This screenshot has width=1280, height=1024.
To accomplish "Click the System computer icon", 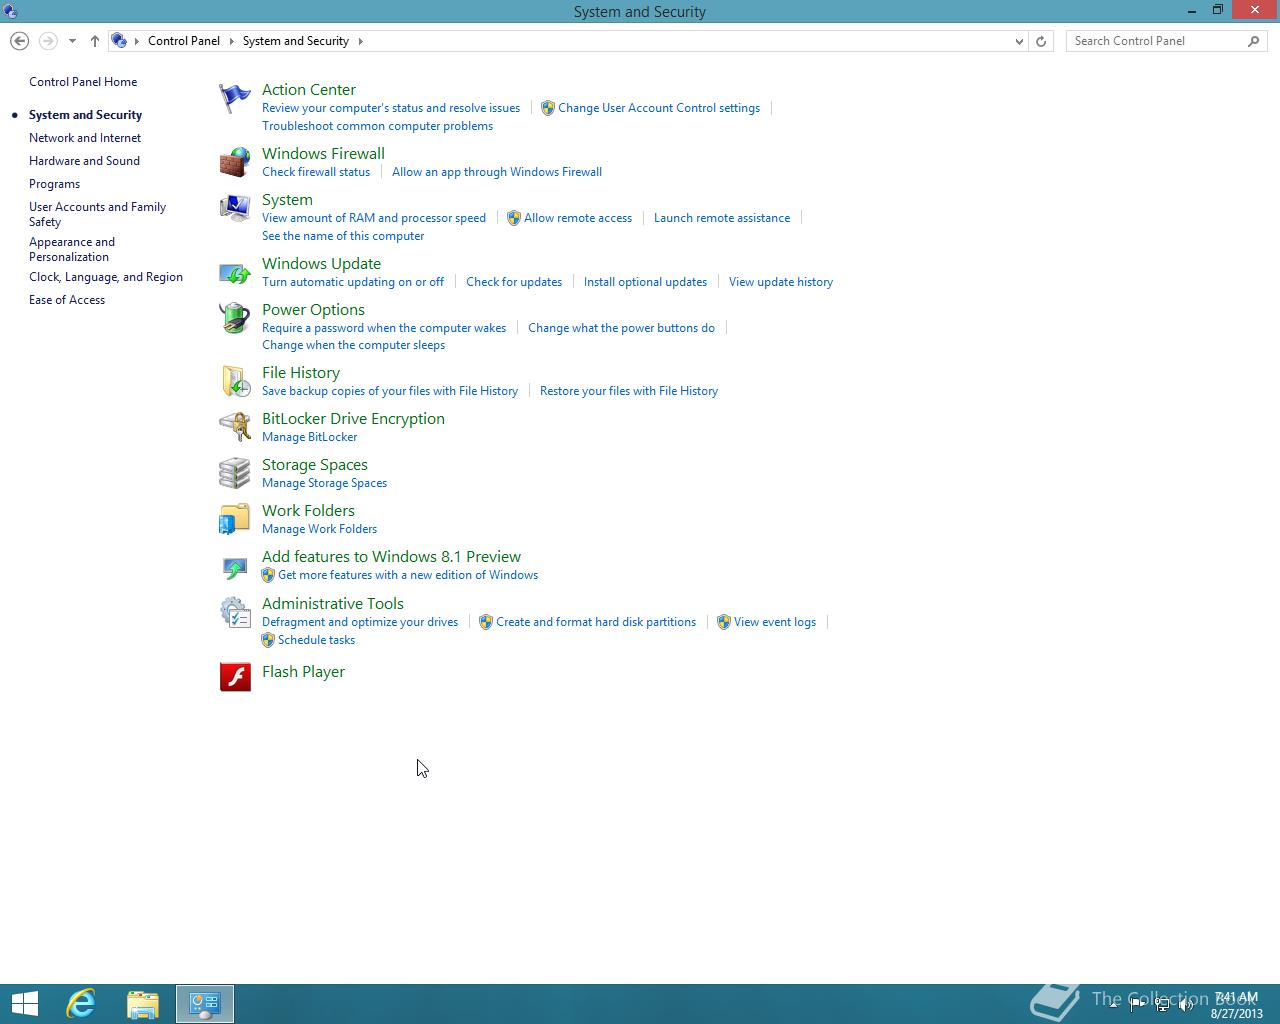I will [235, 208].
